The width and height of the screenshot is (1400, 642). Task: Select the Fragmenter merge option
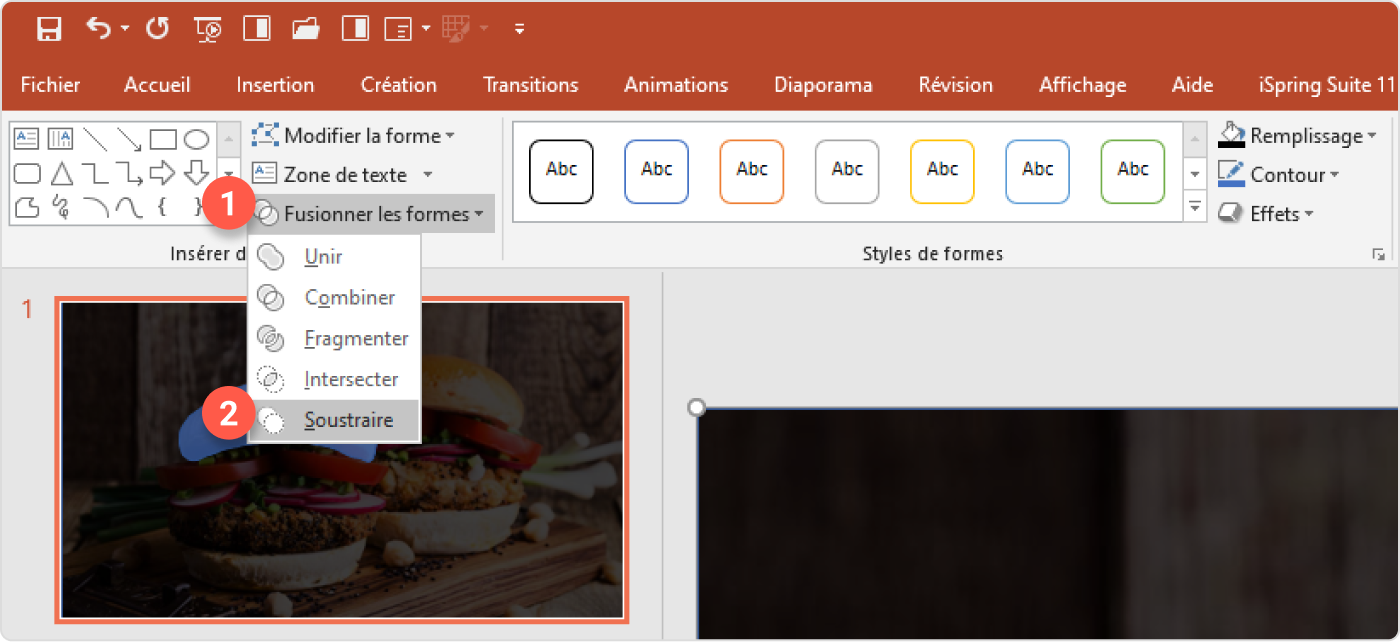click(356, 339)
